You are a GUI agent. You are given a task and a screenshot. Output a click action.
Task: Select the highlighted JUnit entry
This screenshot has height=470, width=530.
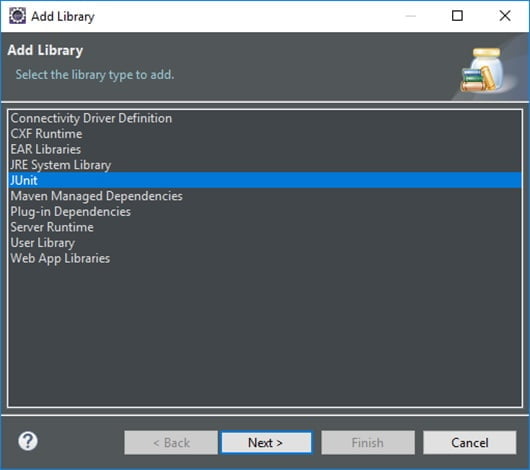[x=265, y=180]
